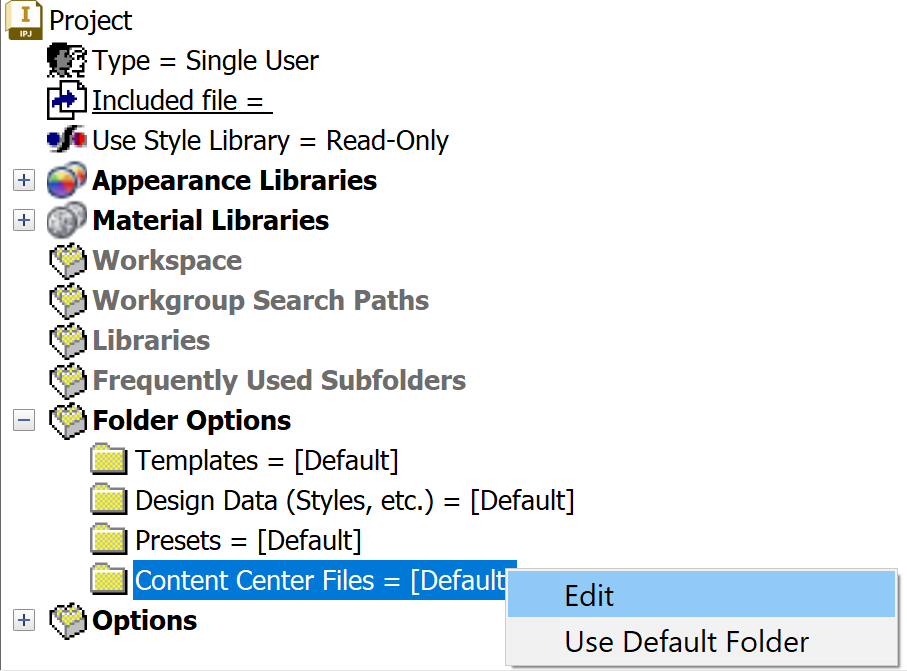Screen dimensions: 907x671
Task: Select Frequently Used Subfolders item
Action: (x=279, y=381)
